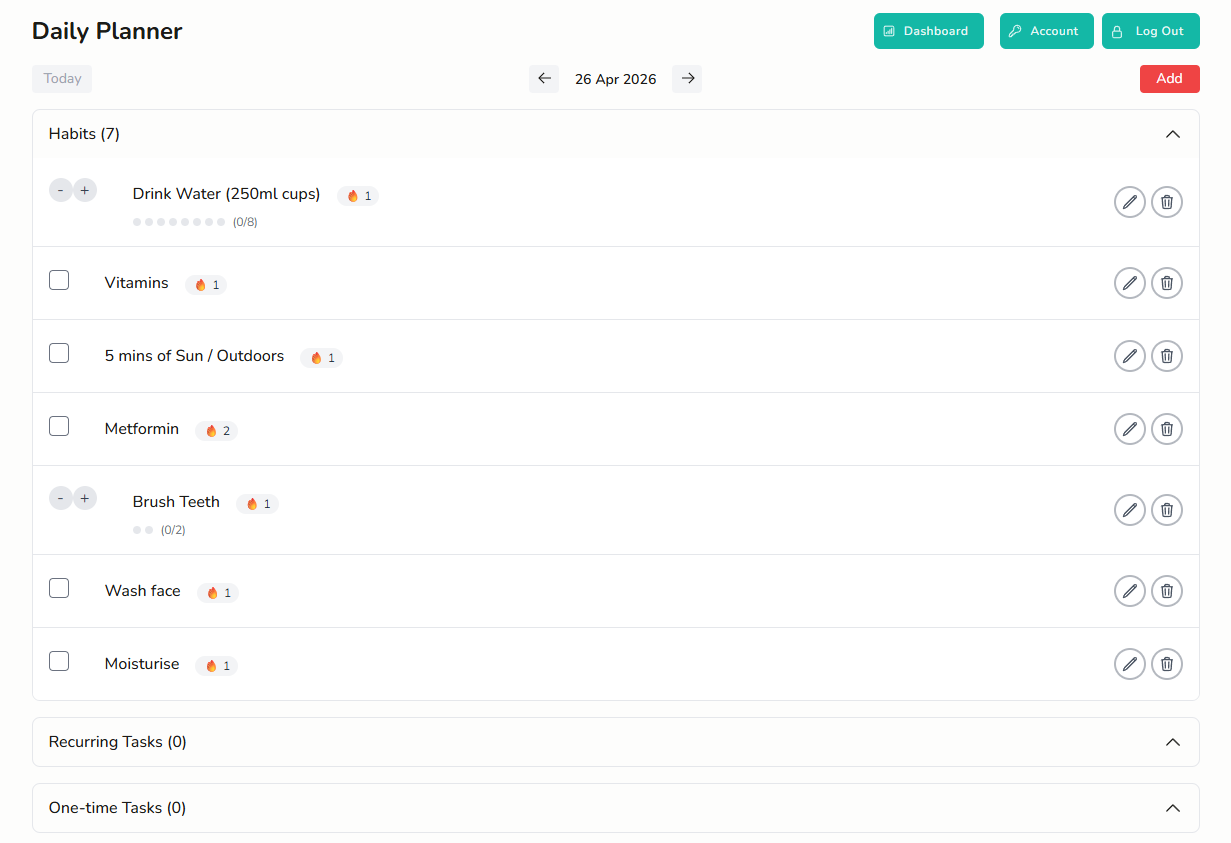Click the Recurring Tasks (0) header text
Screen dimensions: 1231x843
pyautogui.click(x=118, y=742)
